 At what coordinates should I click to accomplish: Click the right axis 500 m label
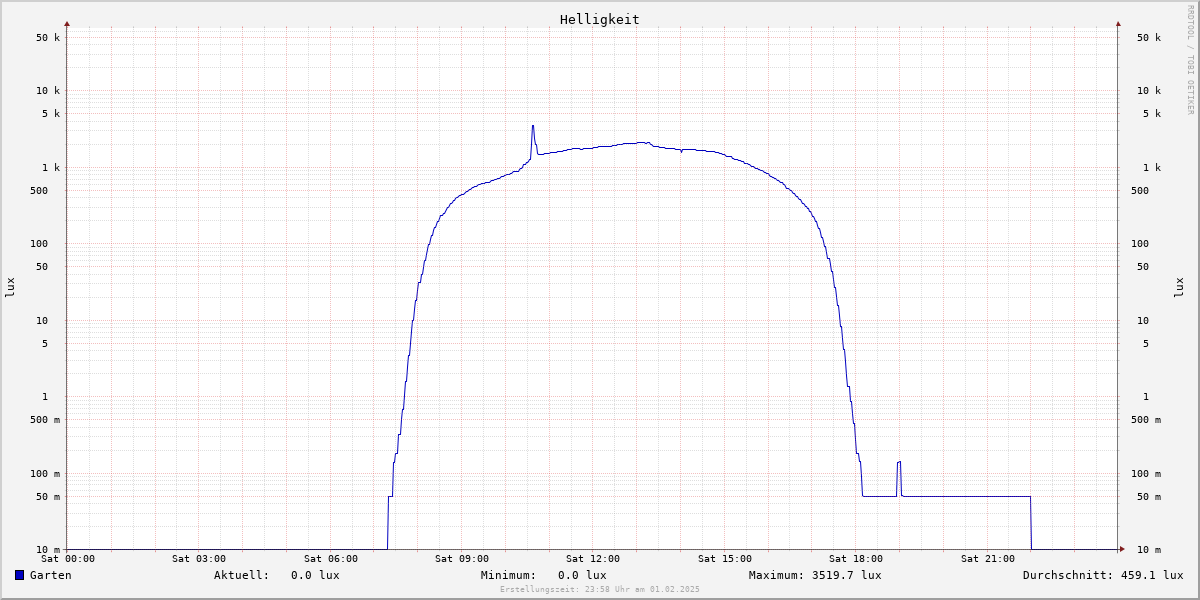[1146, 420]
